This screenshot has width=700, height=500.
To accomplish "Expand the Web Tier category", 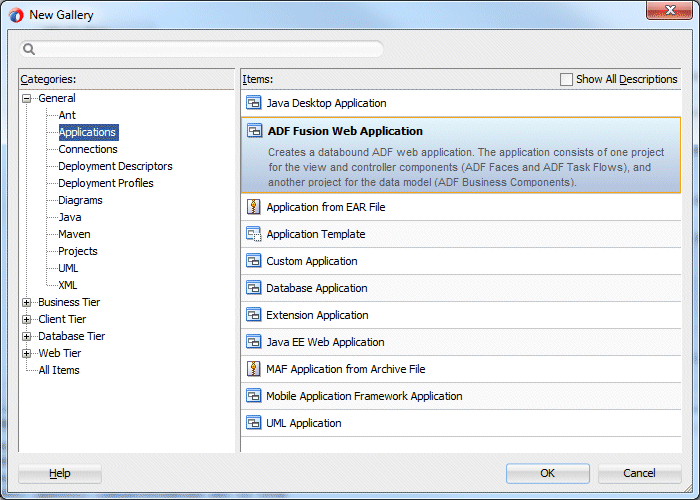I will (x=27, y=353).
